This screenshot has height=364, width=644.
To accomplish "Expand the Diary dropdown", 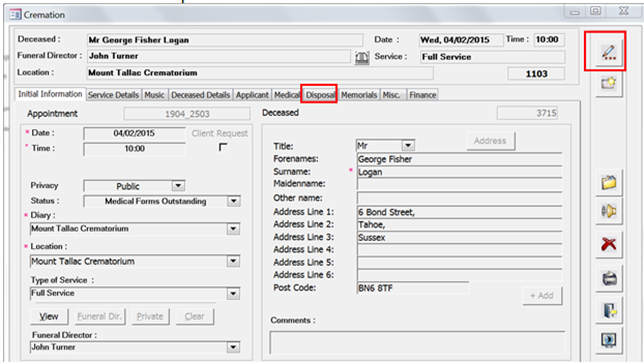I will click(233, 229).
